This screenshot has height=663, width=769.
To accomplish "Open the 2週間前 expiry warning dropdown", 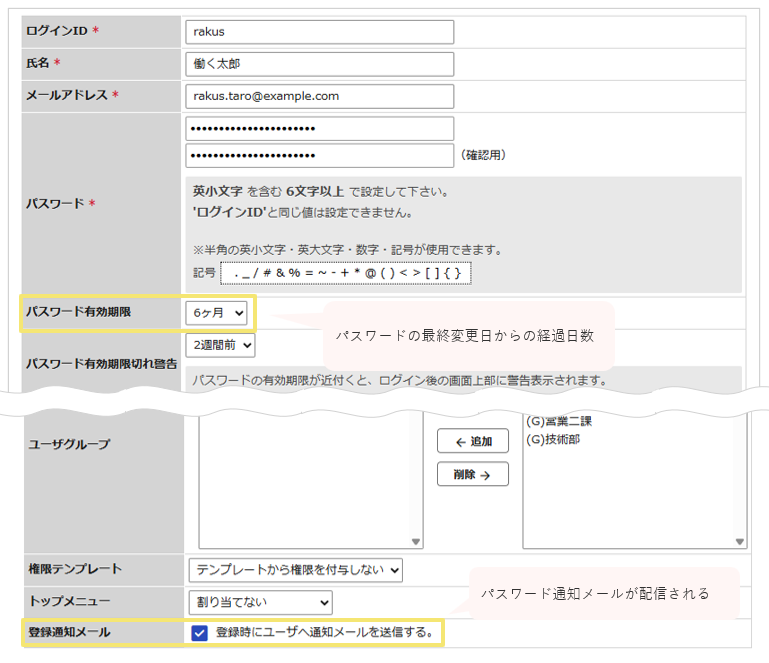I will pos(220,345).
